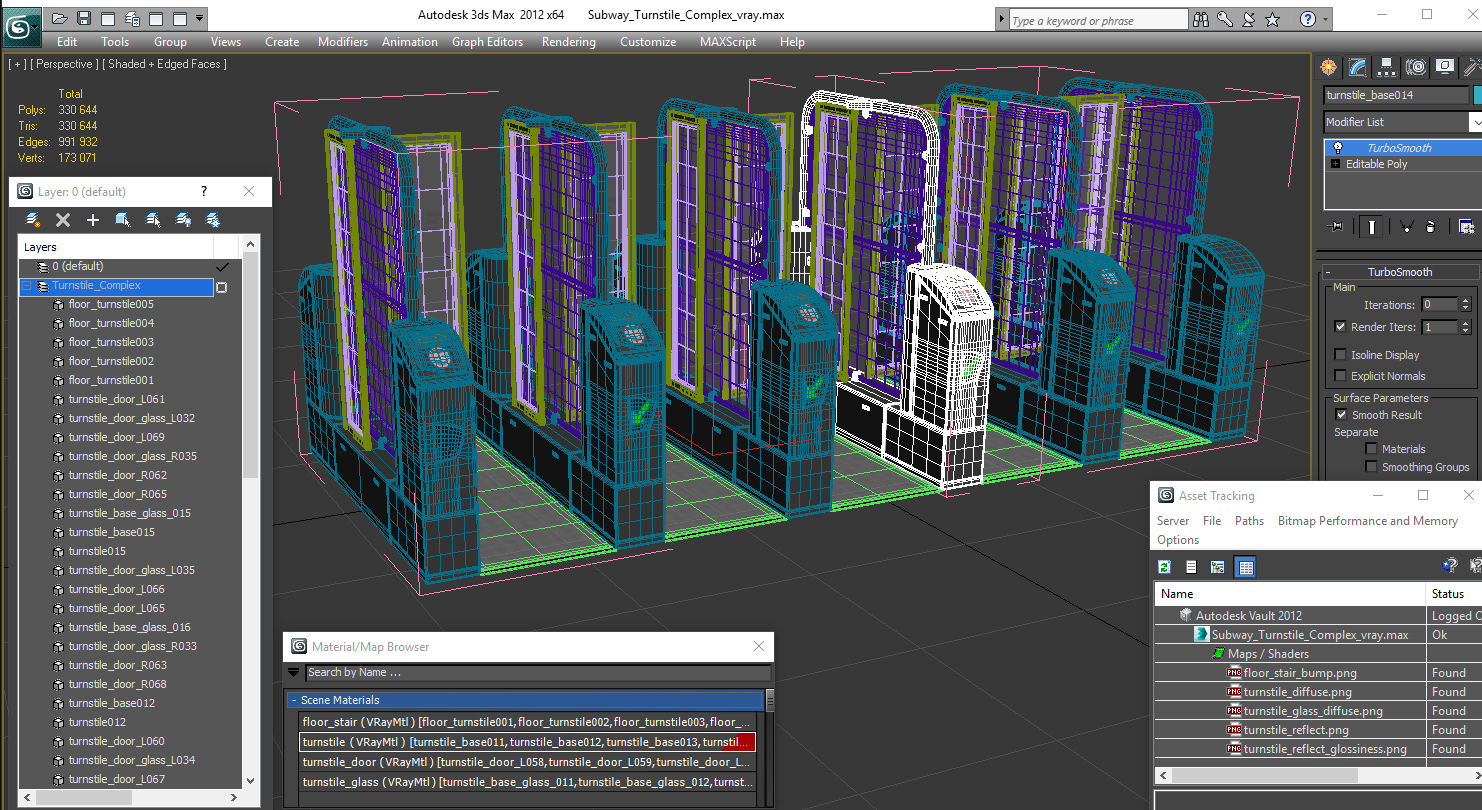1482x810 pixels.
Task: Click the Create New Layer icon in Layer dialog
Action: (32, 220)
